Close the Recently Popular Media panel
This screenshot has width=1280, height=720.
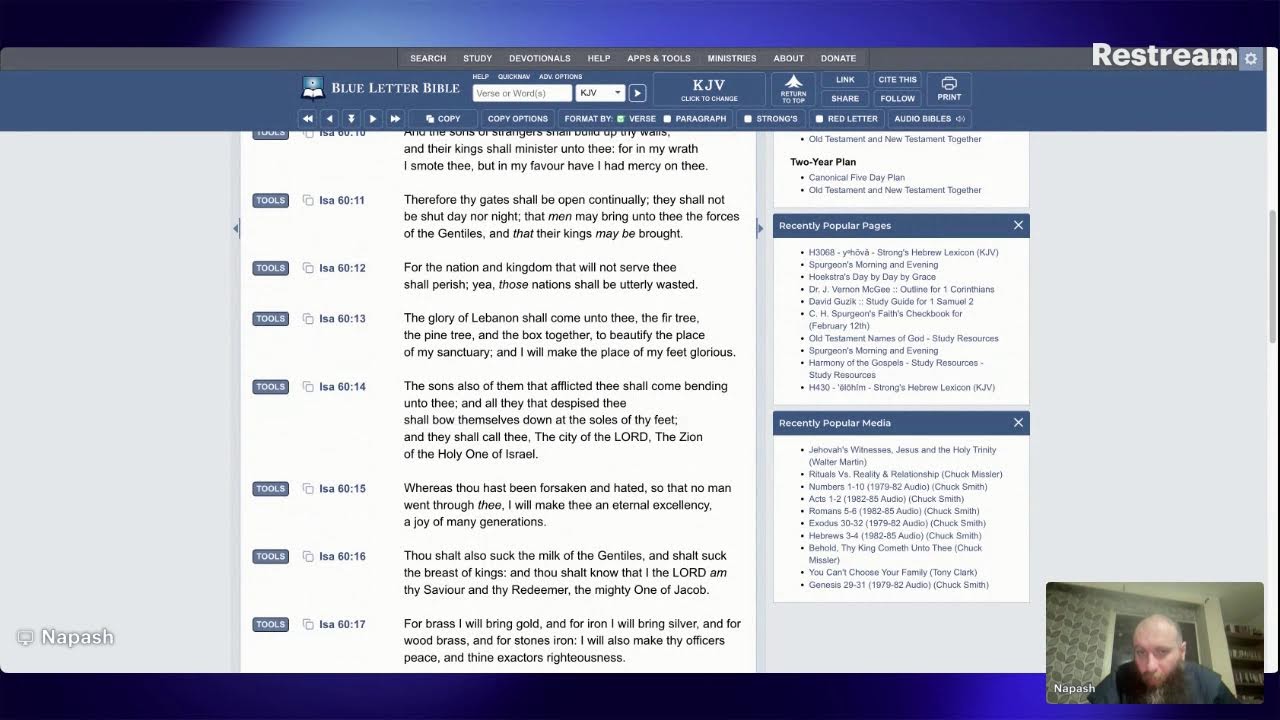click(1018, 422)
